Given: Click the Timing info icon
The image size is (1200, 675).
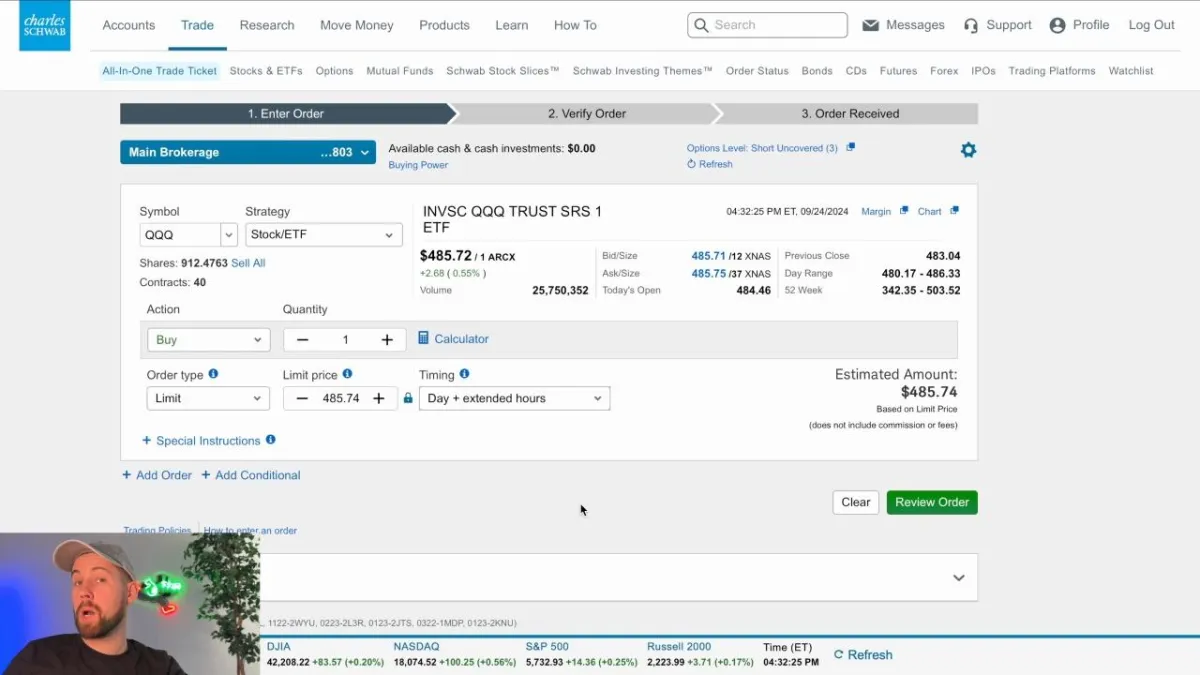Looking at the screenshot, I should point(464,374).
